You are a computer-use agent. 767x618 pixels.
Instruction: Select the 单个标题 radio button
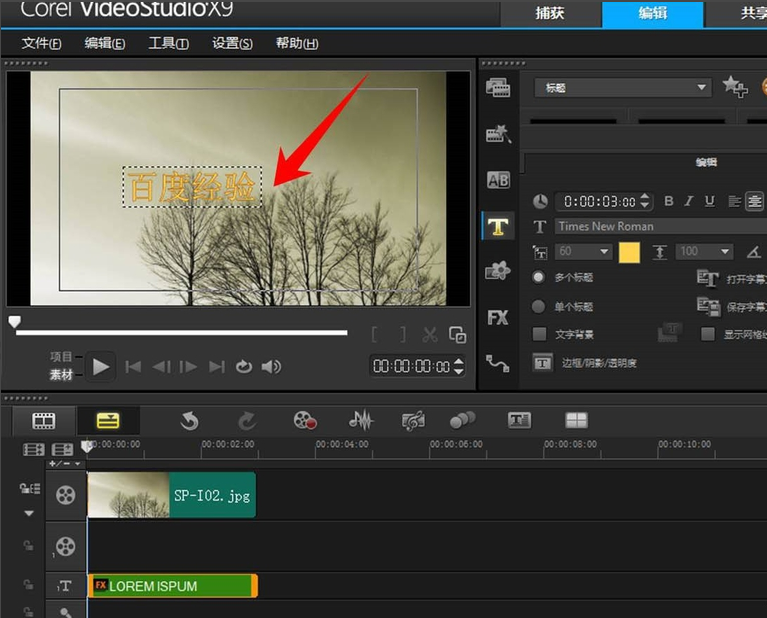coord(538,307)
